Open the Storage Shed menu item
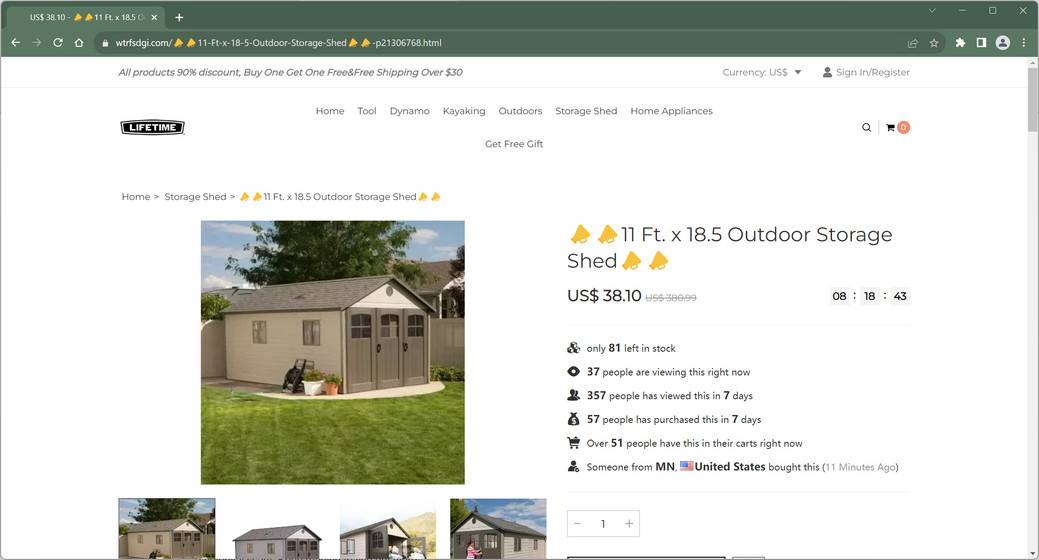The image size is (1039, 560). click(x=586, y=111)
